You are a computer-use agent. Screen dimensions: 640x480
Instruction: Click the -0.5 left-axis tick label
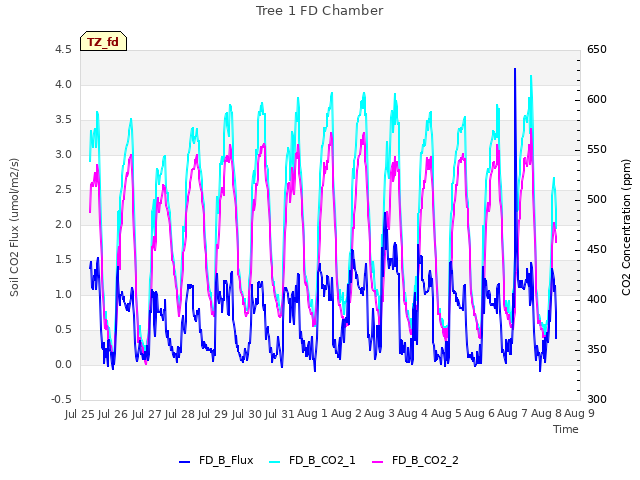coord(61,399)
